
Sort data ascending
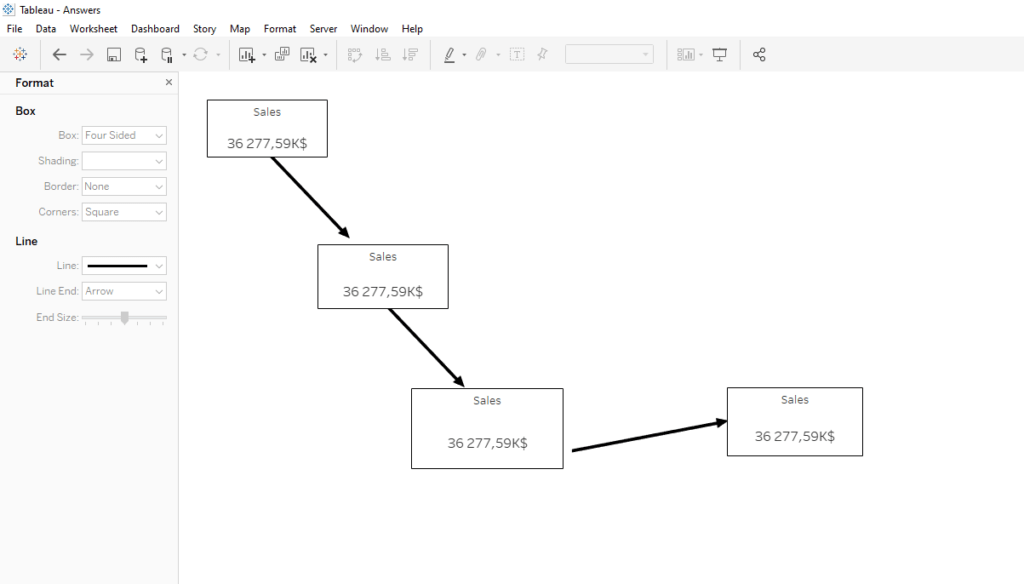pos(381,54)
